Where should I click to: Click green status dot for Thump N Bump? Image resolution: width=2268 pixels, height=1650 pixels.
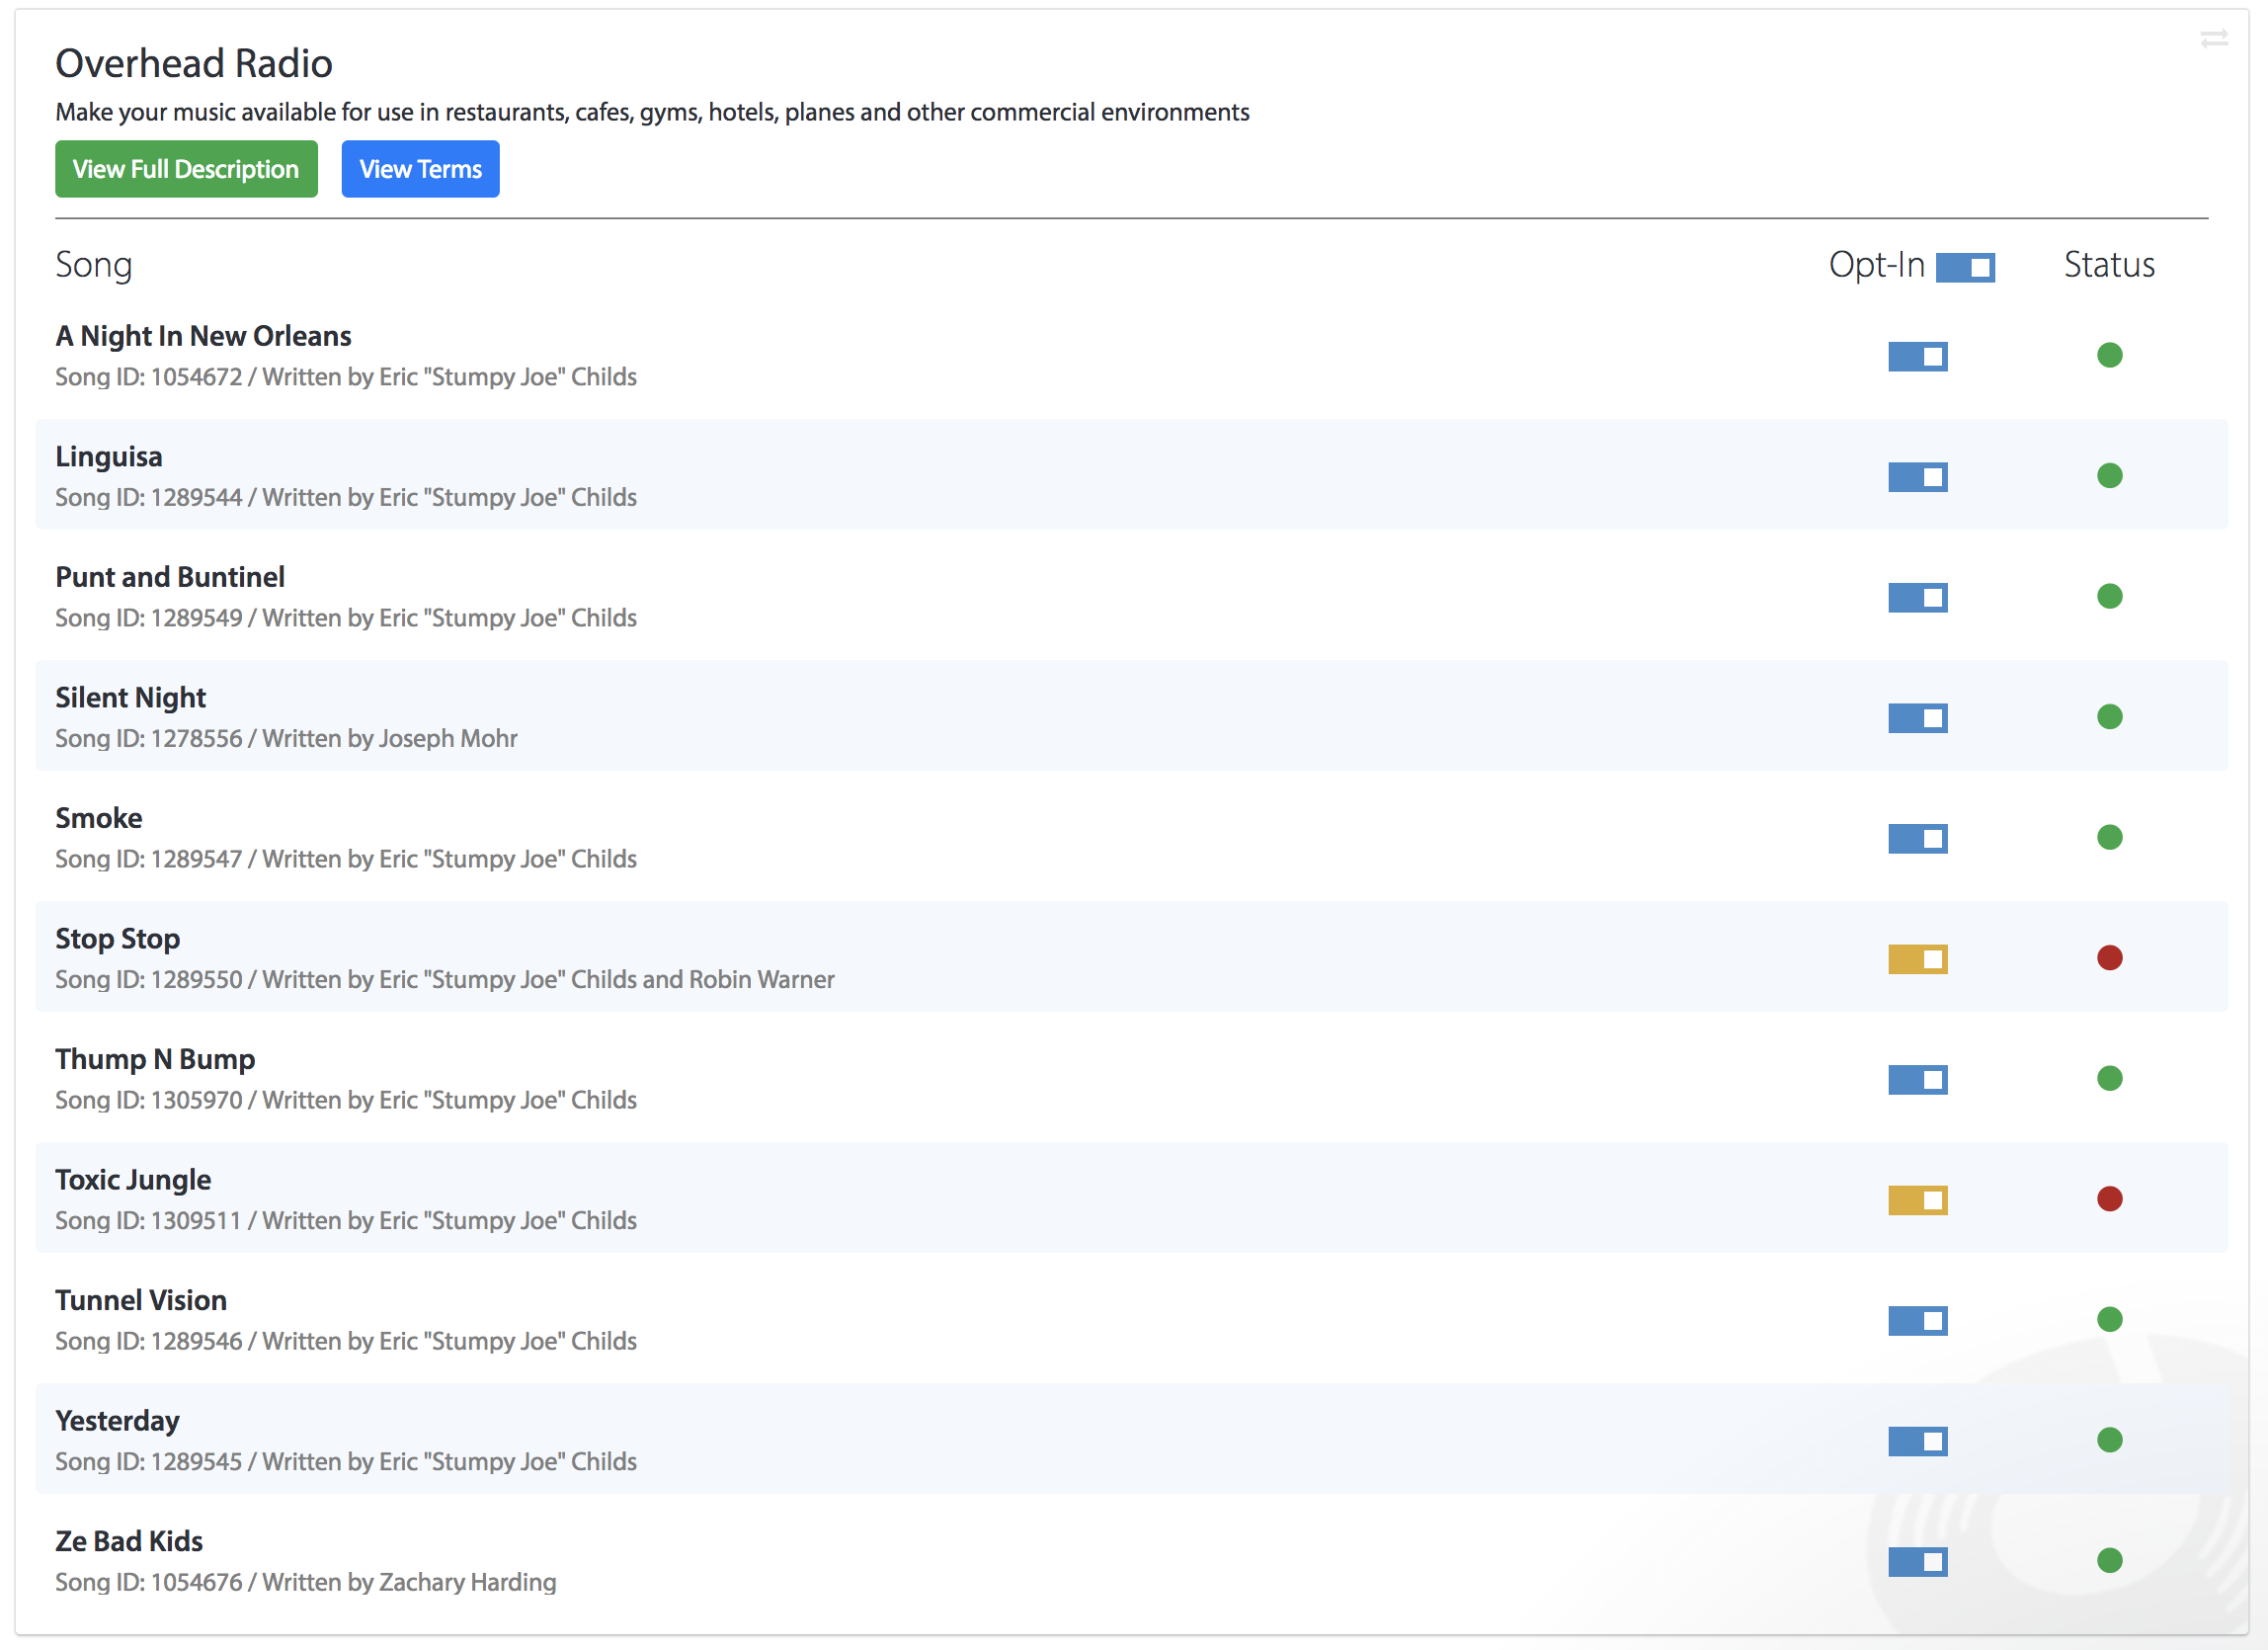[x=2109, y=1078]
